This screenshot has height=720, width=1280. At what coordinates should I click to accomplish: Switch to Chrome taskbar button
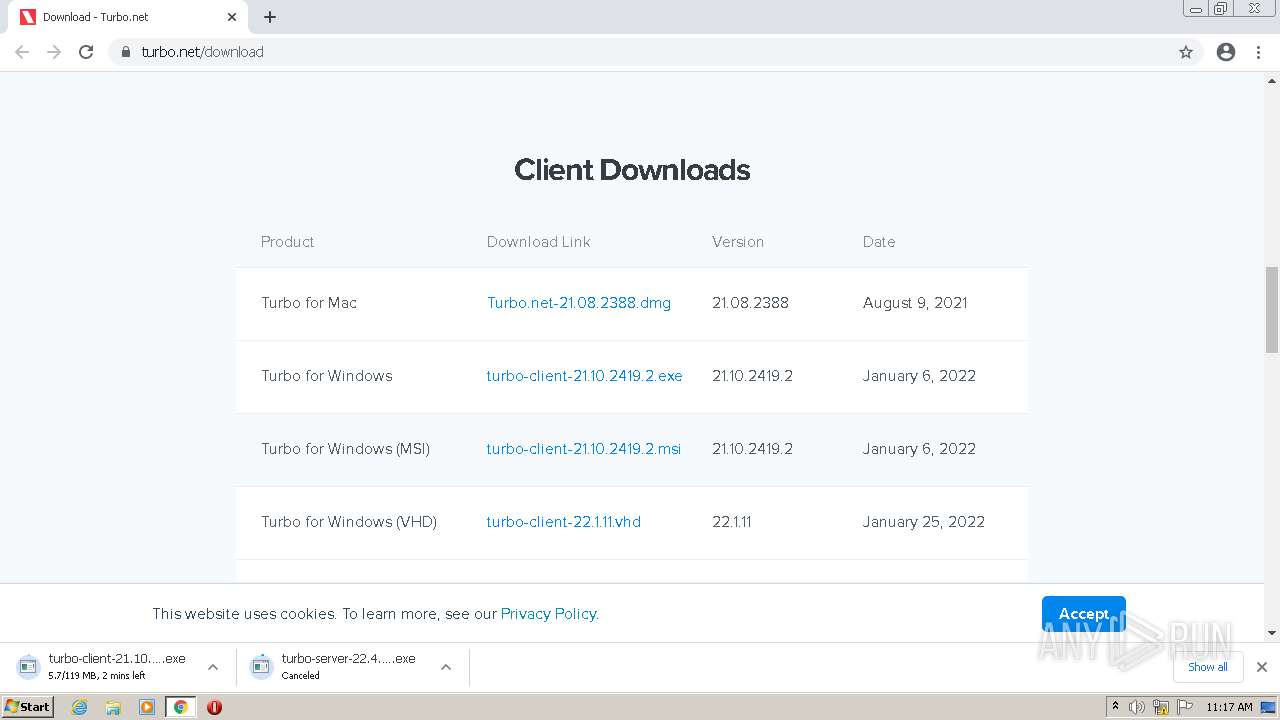[x=181, y=707]
